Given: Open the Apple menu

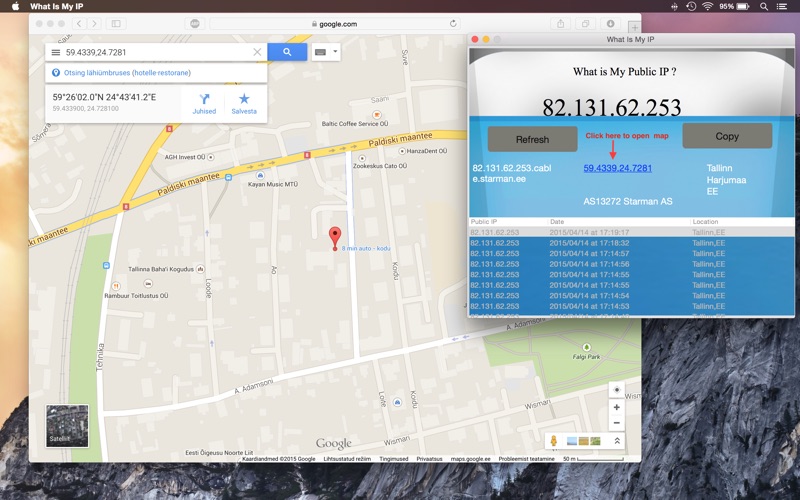Looking at the screenshot, I should click(x=15, y=6).
